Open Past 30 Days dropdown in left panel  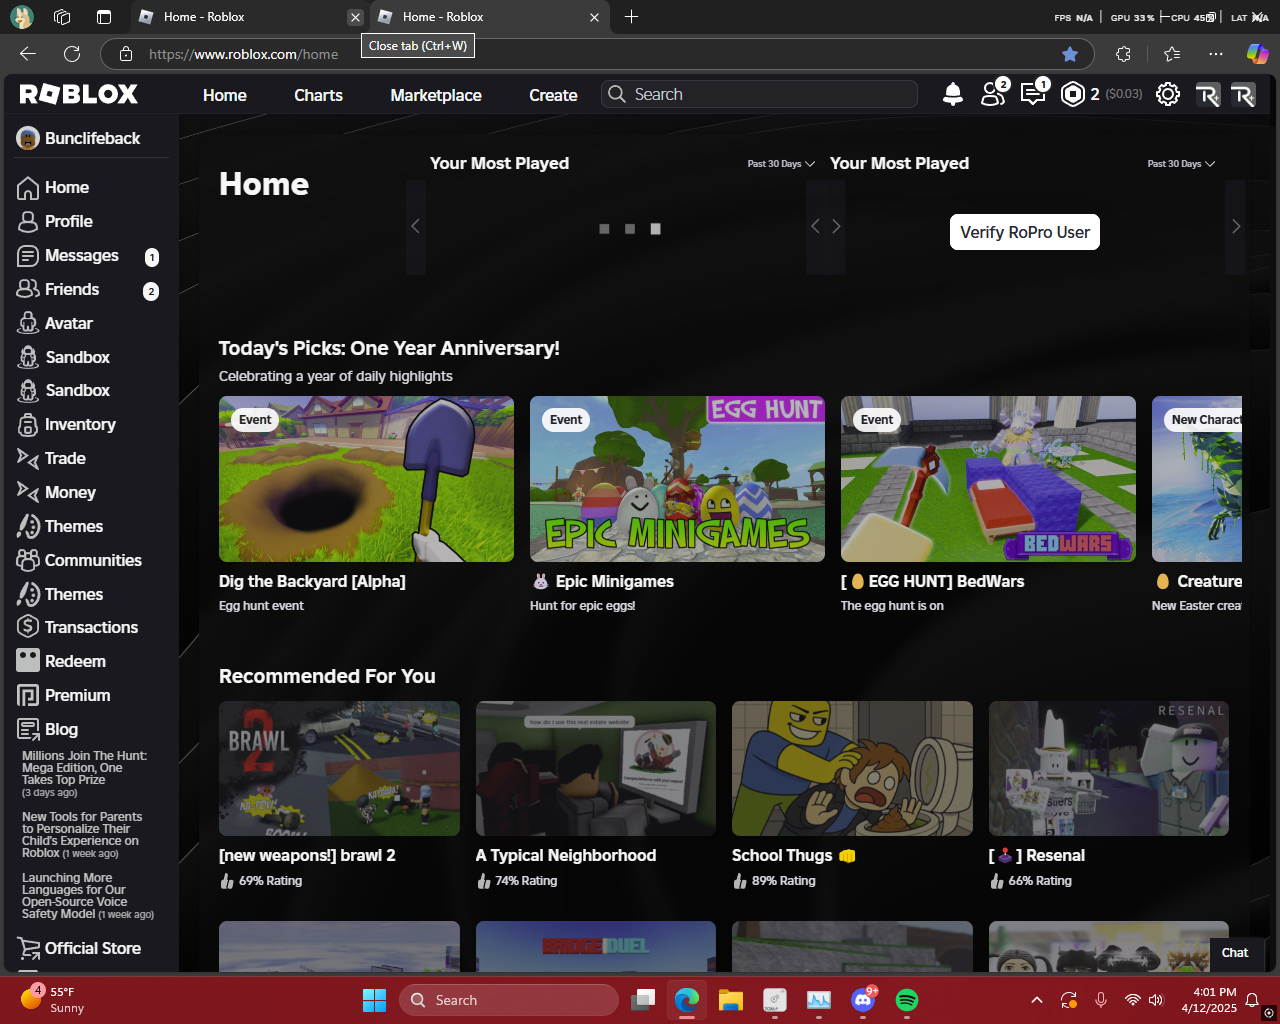(781, 164)
